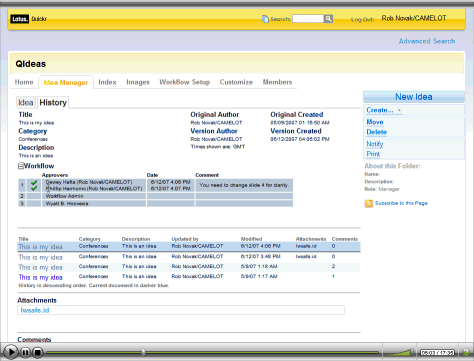
Task: Open the Create... dropdown menu
Action: (383, 110)
